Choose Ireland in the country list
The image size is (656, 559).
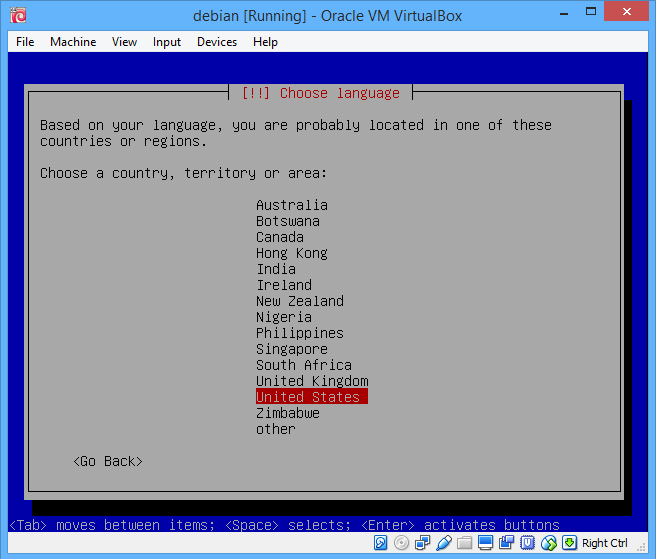click(284, 285)
